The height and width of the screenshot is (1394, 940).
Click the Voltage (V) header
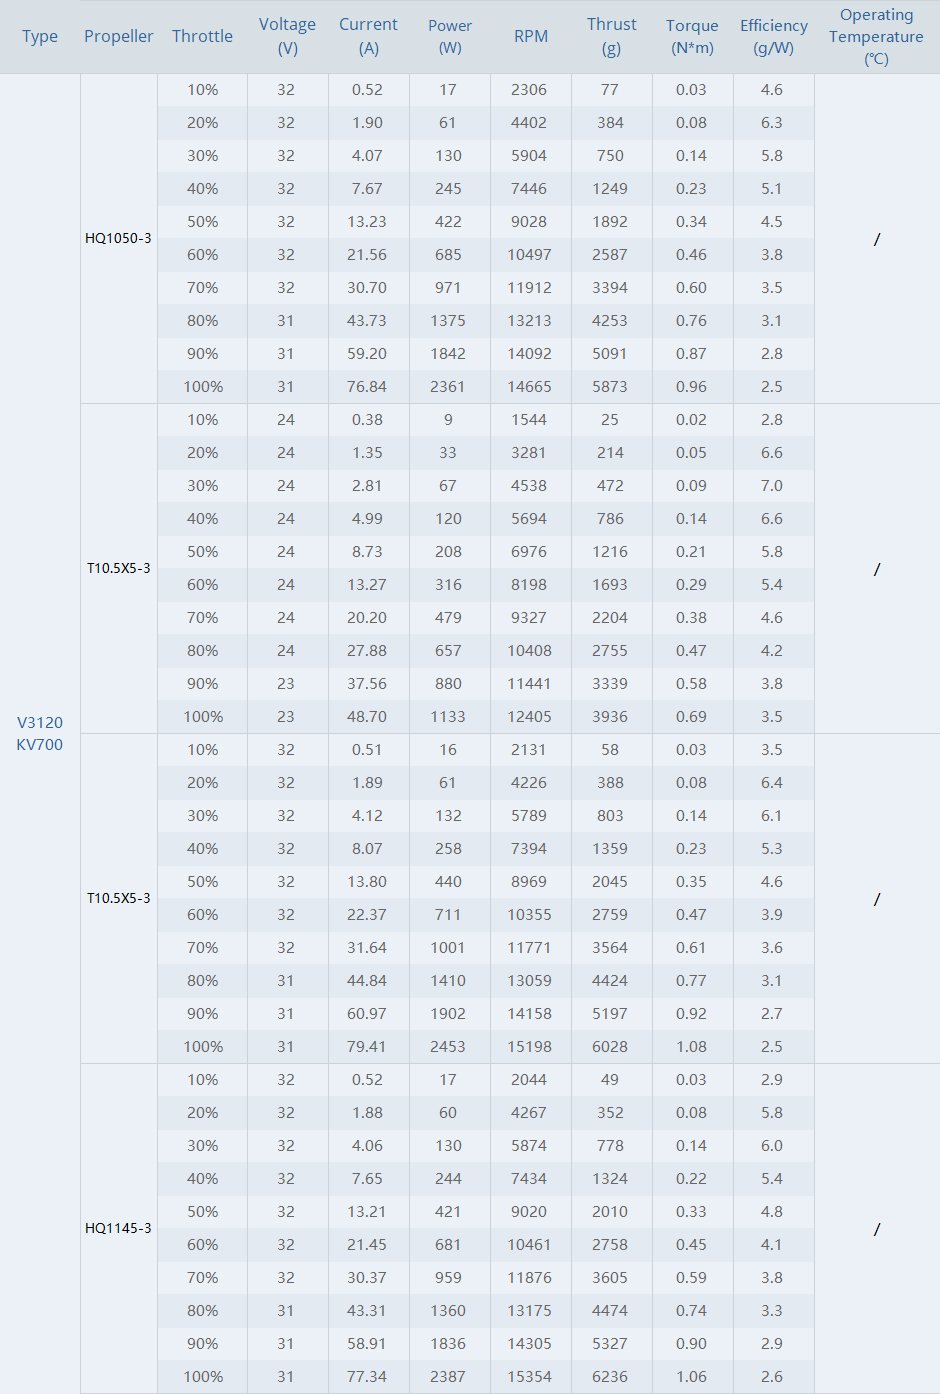coord(287,36)
